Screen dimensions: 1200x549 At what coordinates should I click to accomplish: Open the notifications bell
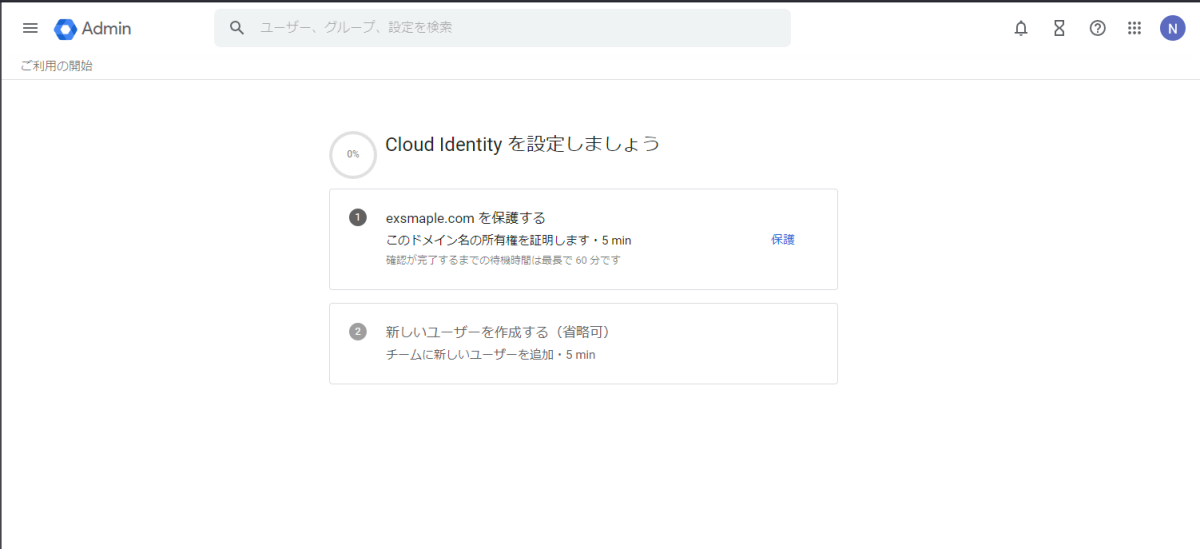1021,28
